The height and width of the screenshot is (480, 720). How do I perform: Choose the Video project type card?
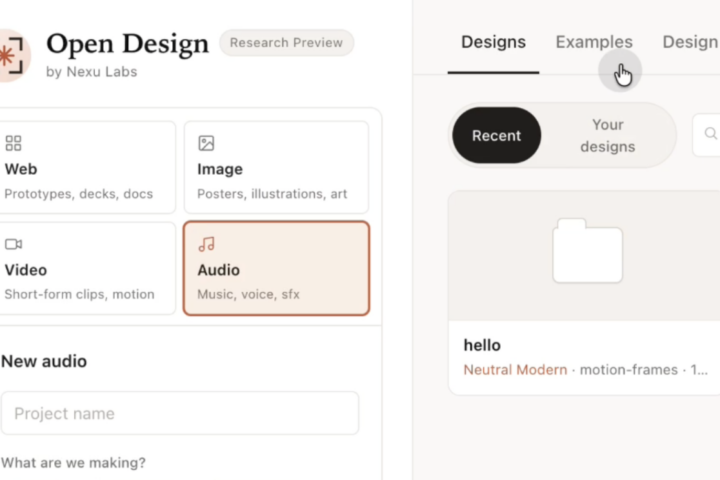pos(87,268)
